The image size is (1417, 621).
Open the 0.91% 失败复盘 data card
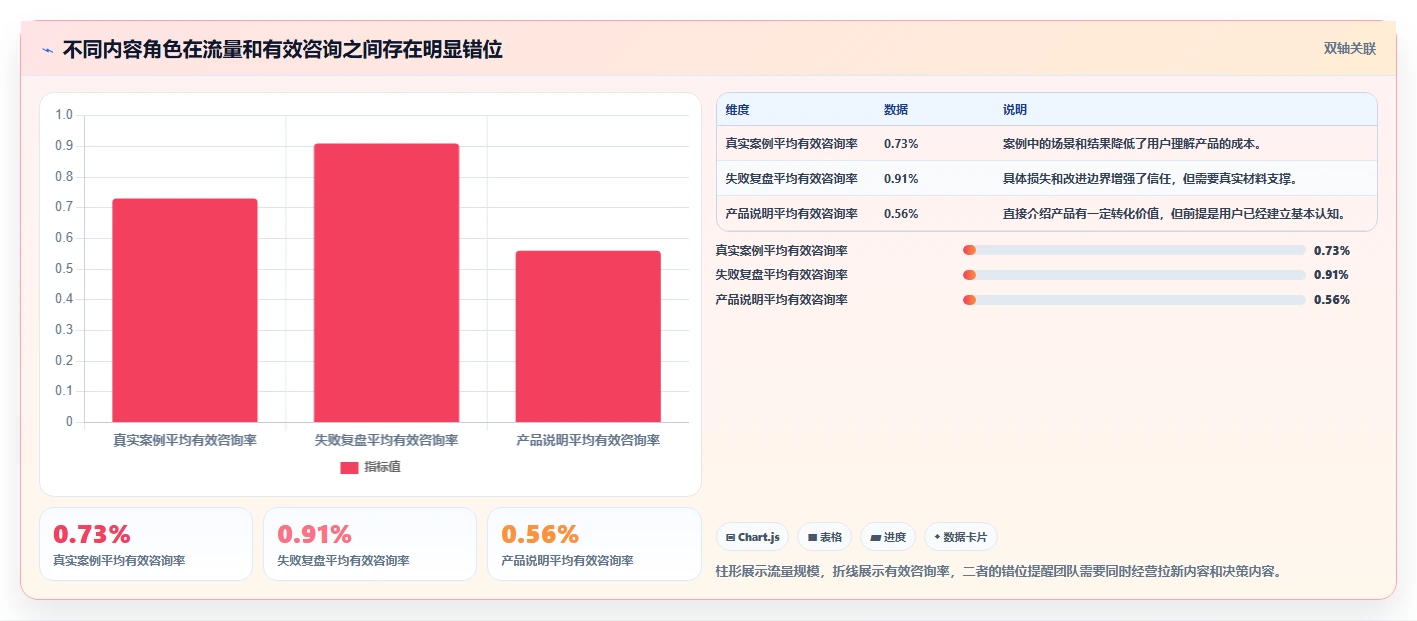370,544
